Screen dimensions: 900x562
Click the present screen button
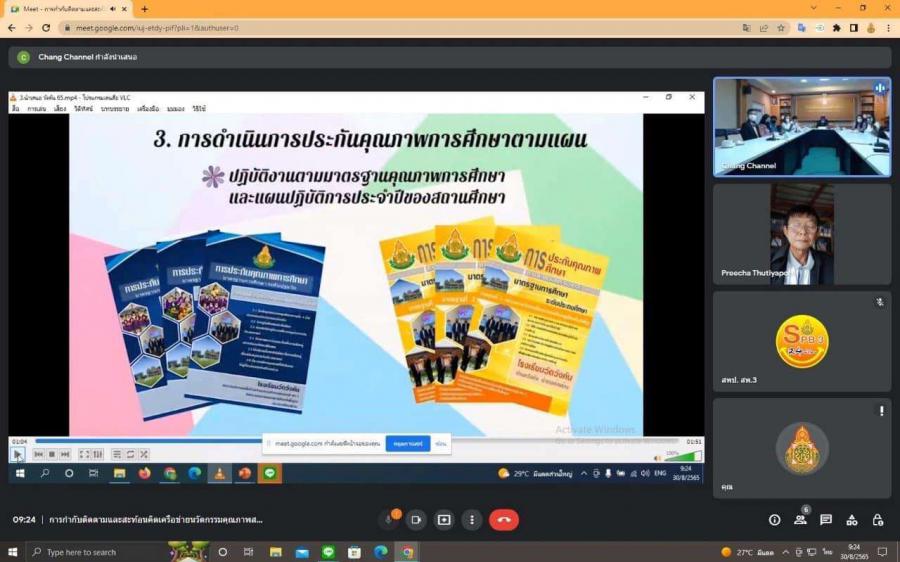444,520
